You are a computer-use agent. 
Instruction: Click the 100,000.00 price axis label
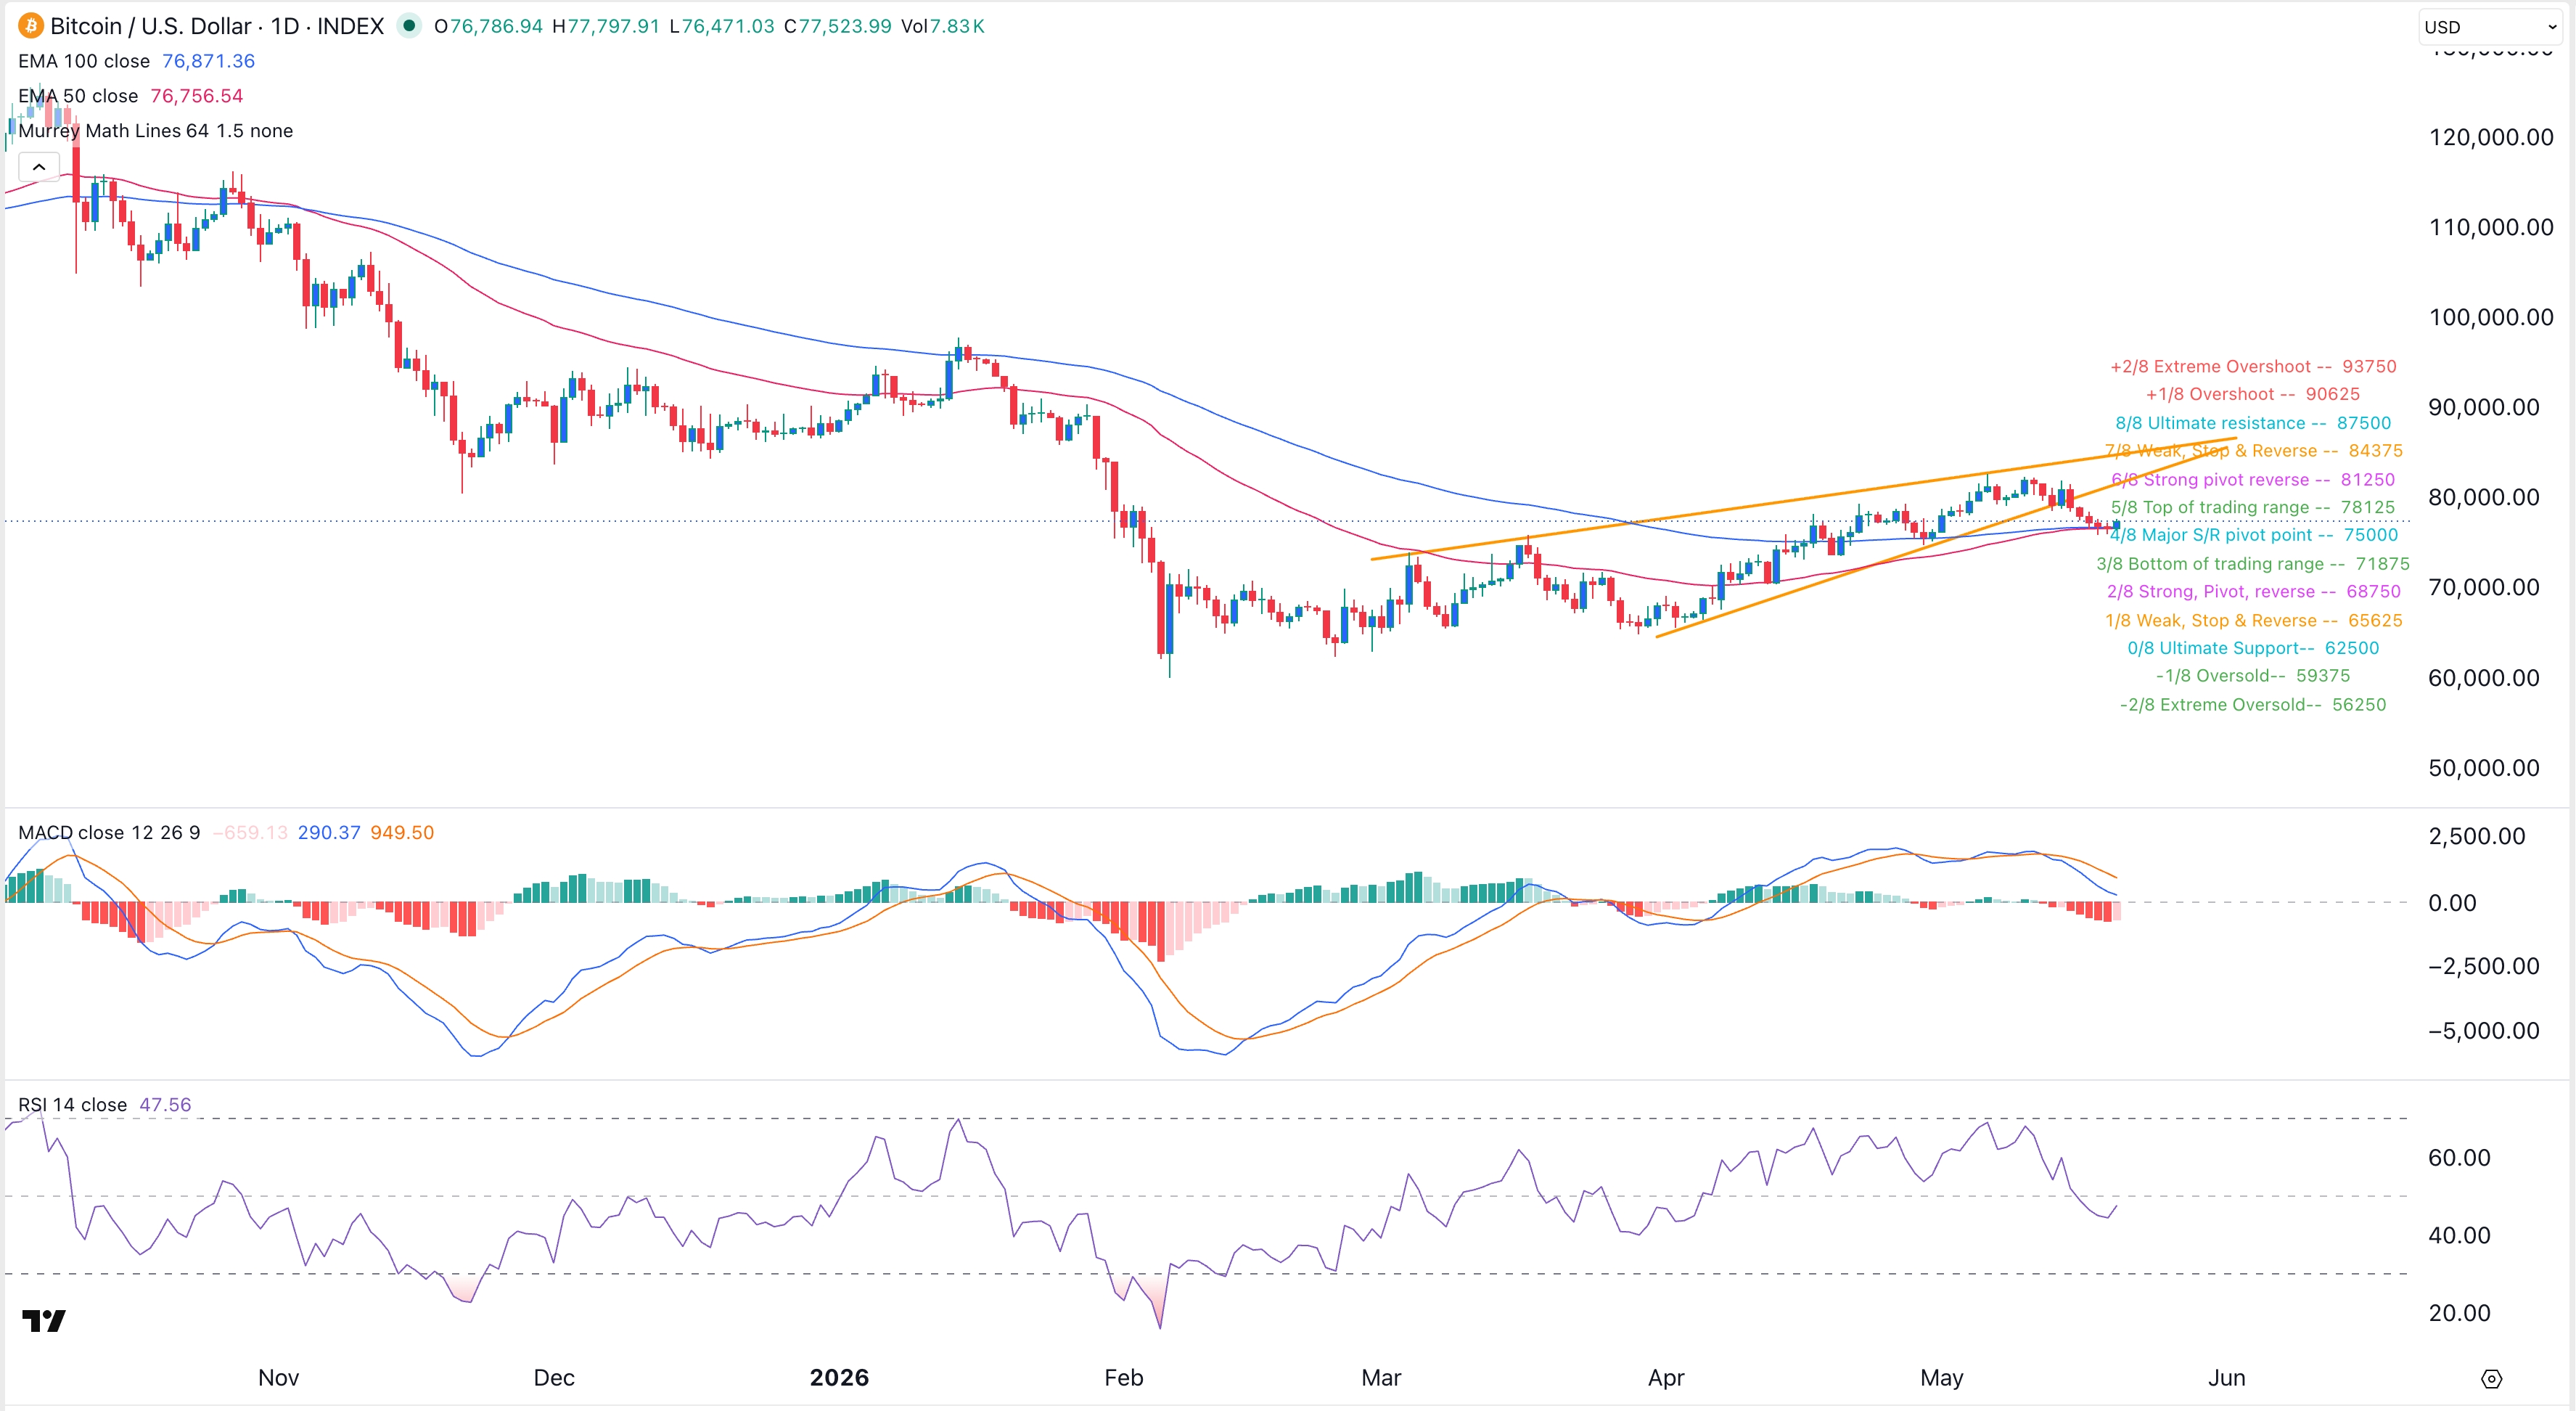point(2491,318)
